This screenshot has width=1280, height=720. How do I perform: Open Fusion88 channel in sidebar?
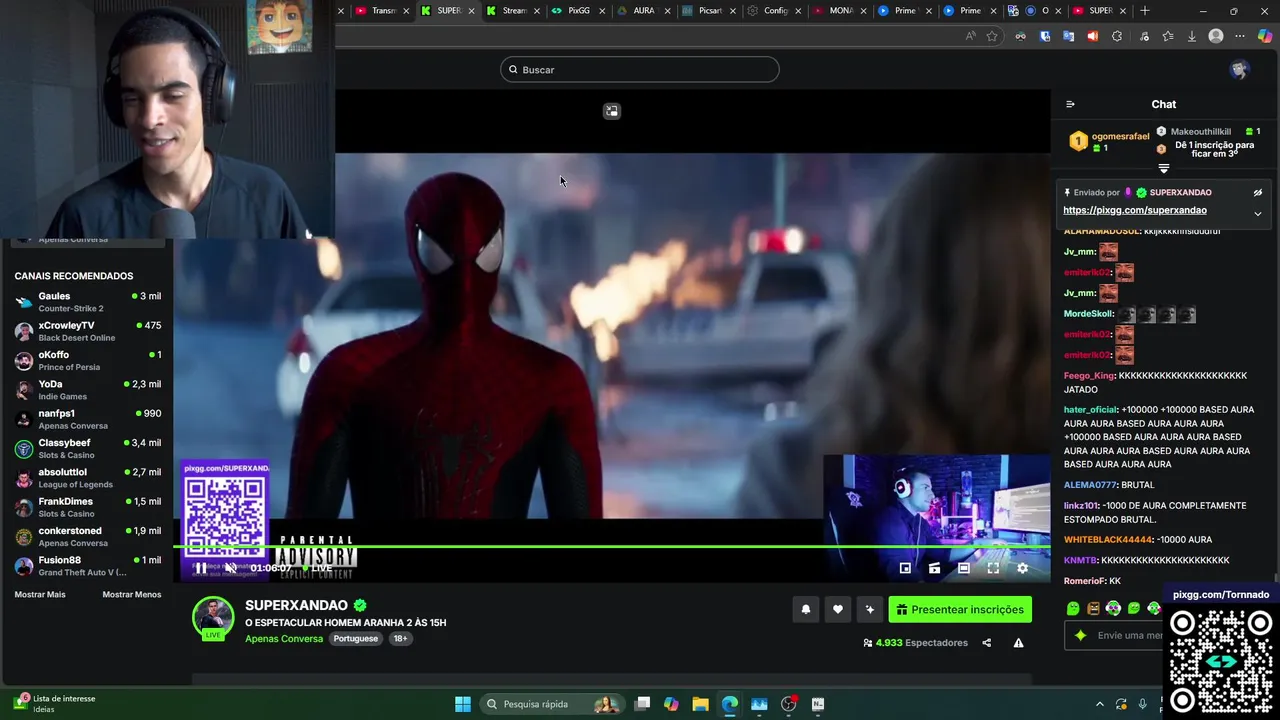(88, 565)
